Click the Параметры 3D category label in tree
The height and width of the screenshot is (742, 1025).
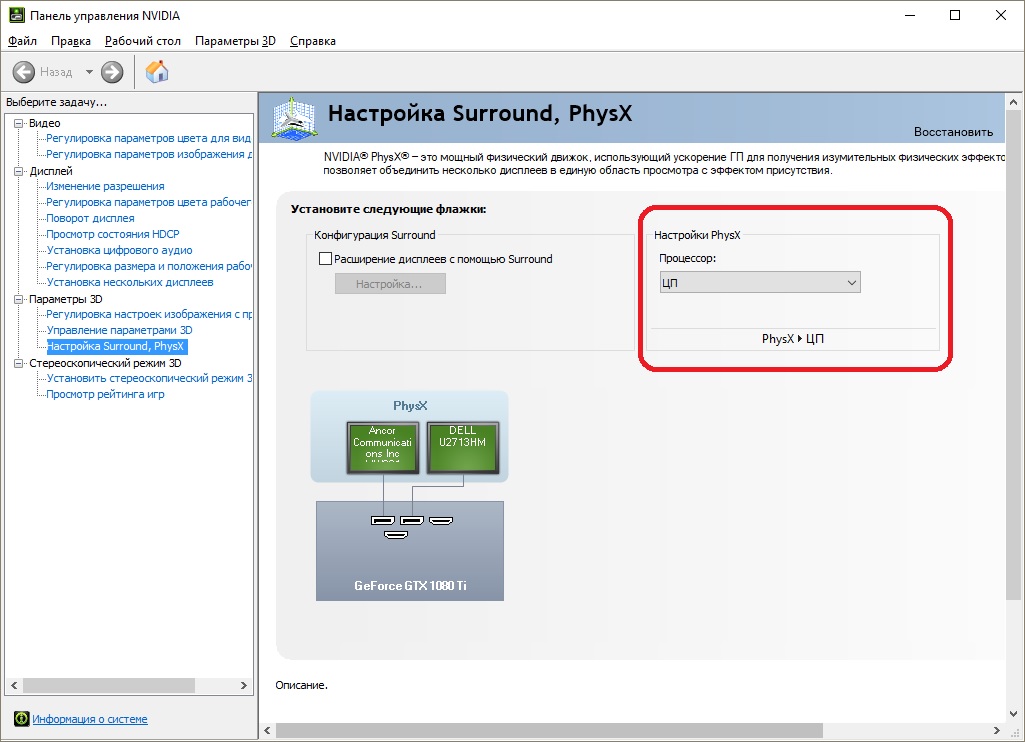click(x=65, y=299)
